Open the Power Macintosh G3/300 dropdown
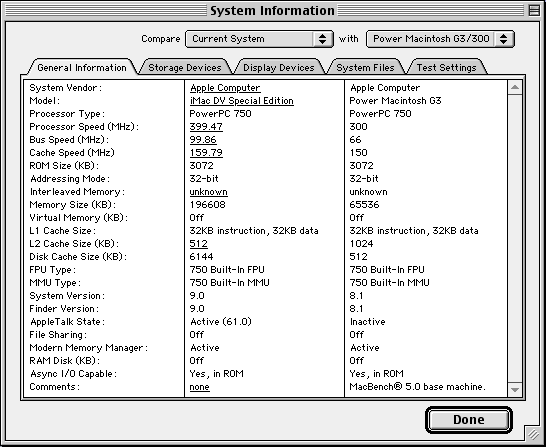 [x=440, y=39]
